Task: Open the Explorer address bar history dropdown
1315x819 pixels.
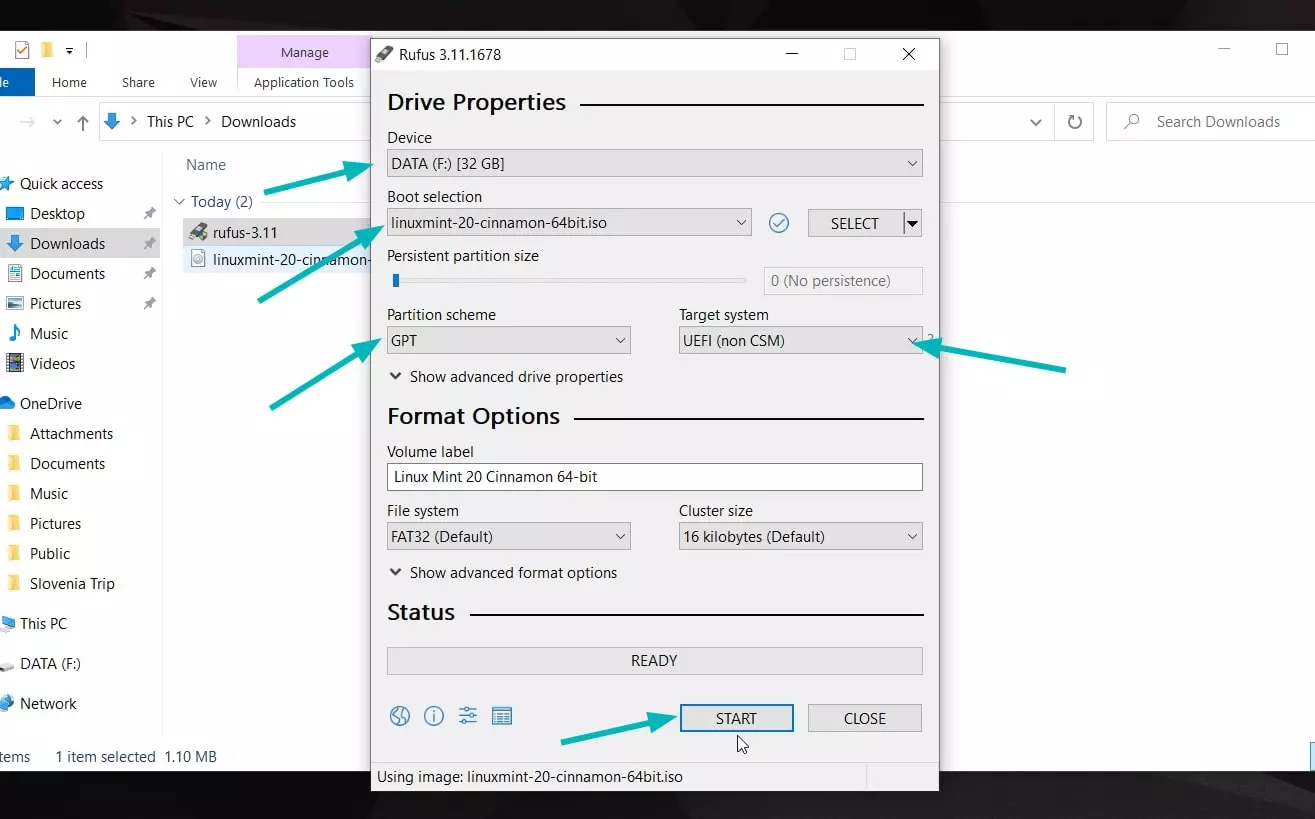Action: (1036, 122)
